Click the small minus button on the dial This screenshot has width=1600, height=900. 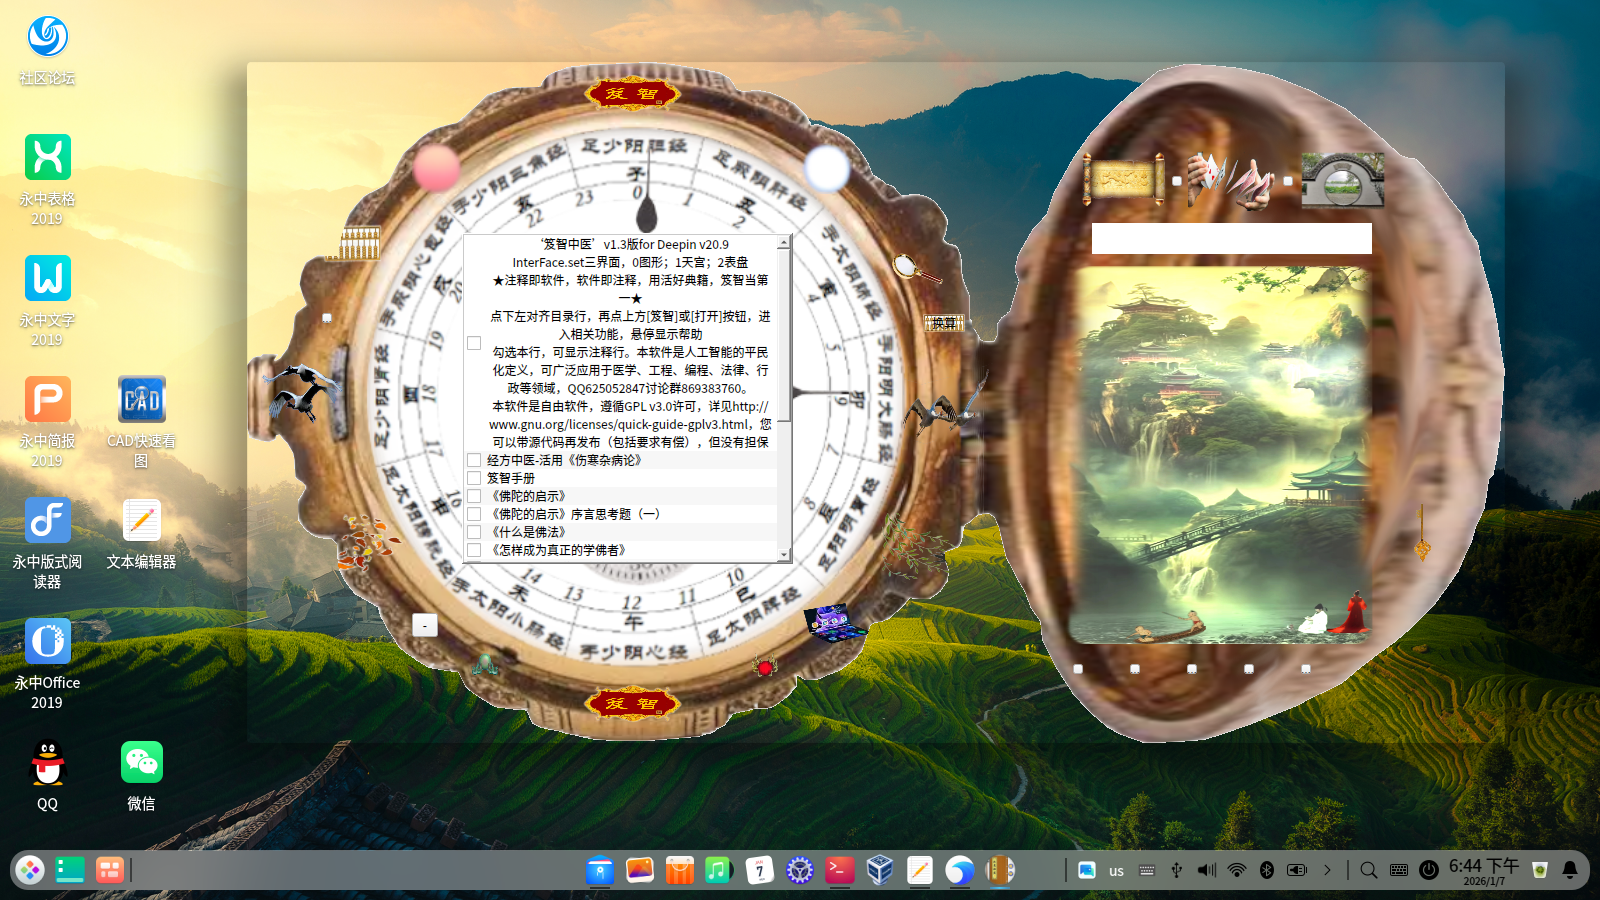[425, 625]
